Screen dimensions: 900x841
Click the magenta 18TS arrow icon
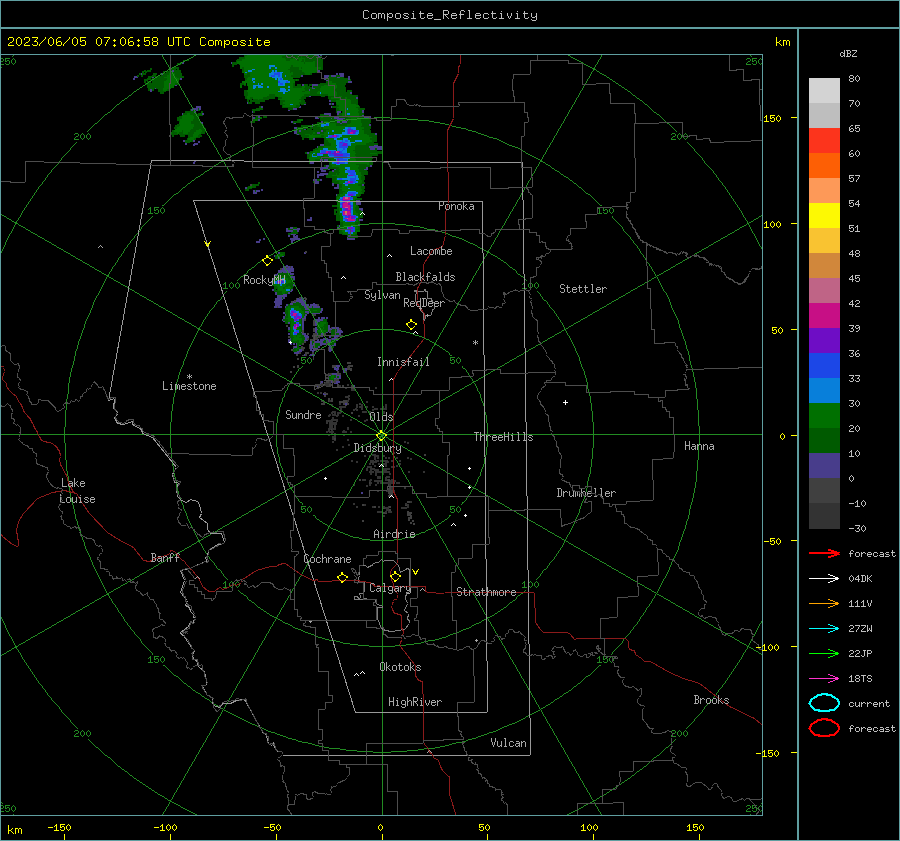point(824,679)
